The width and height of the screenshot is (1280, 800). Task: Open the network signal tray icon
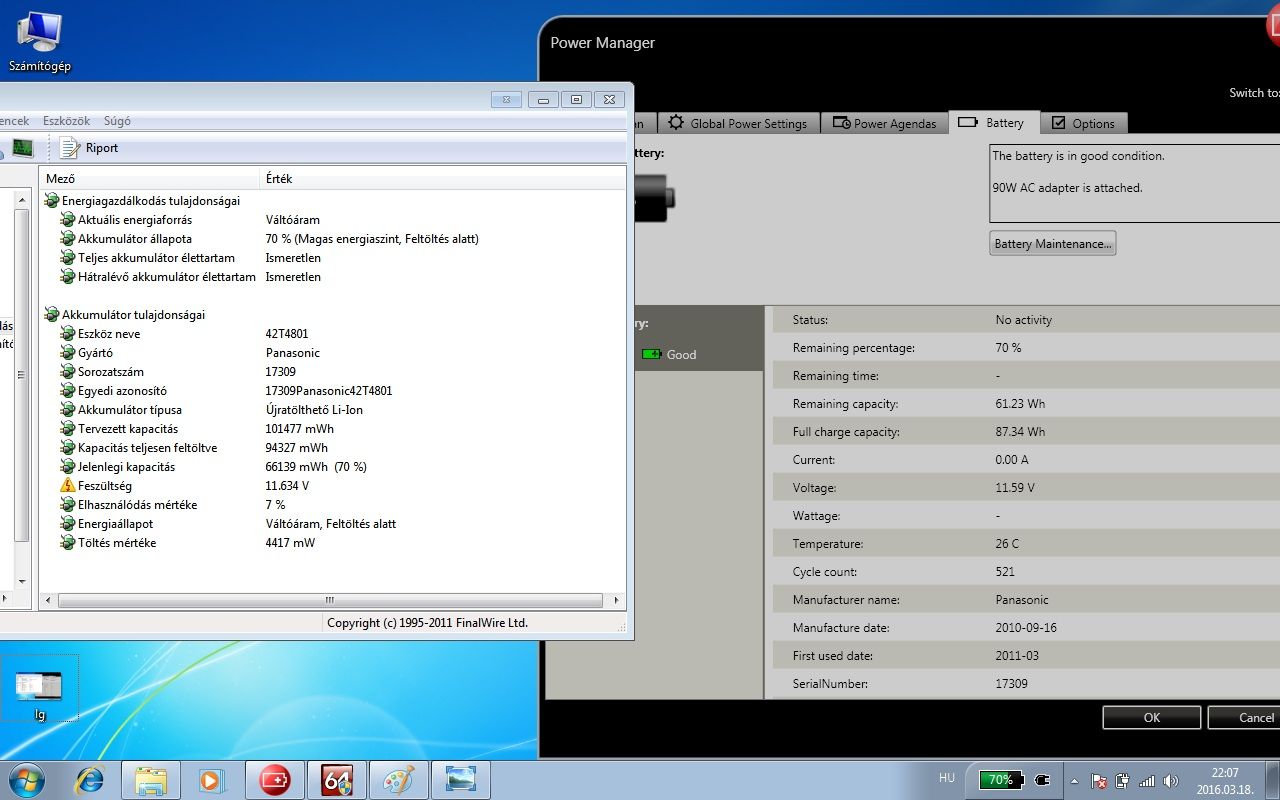coord(1147,781)
